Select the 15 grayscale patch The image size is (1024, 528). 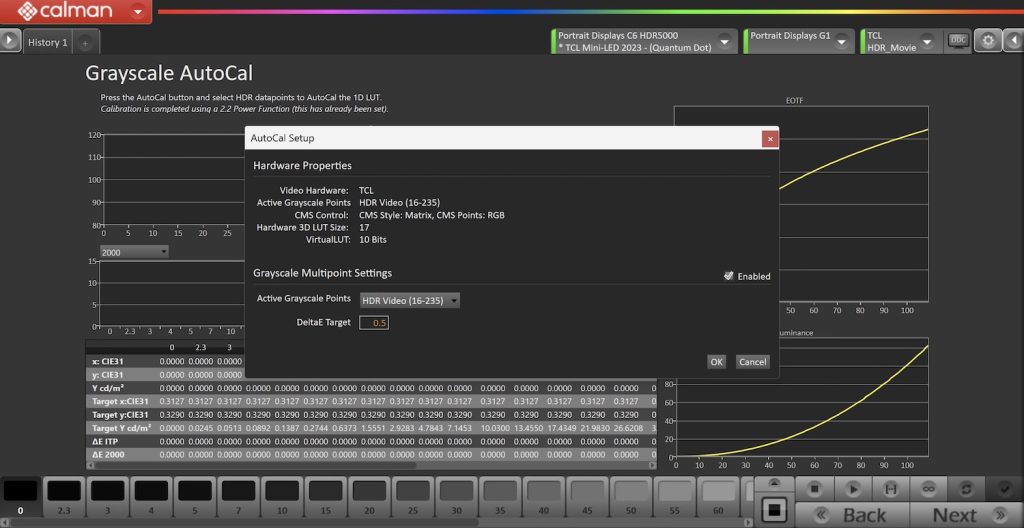tap(325, 497)
